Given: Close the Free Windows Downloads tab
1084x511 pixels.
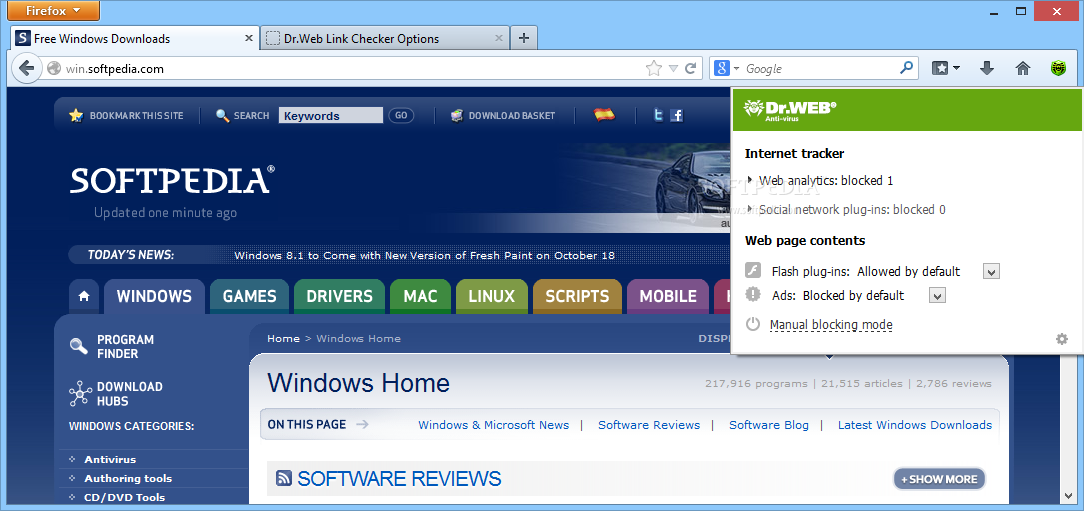Looking at the screenshot, I should pyautogui.click(x=249, y=38).
